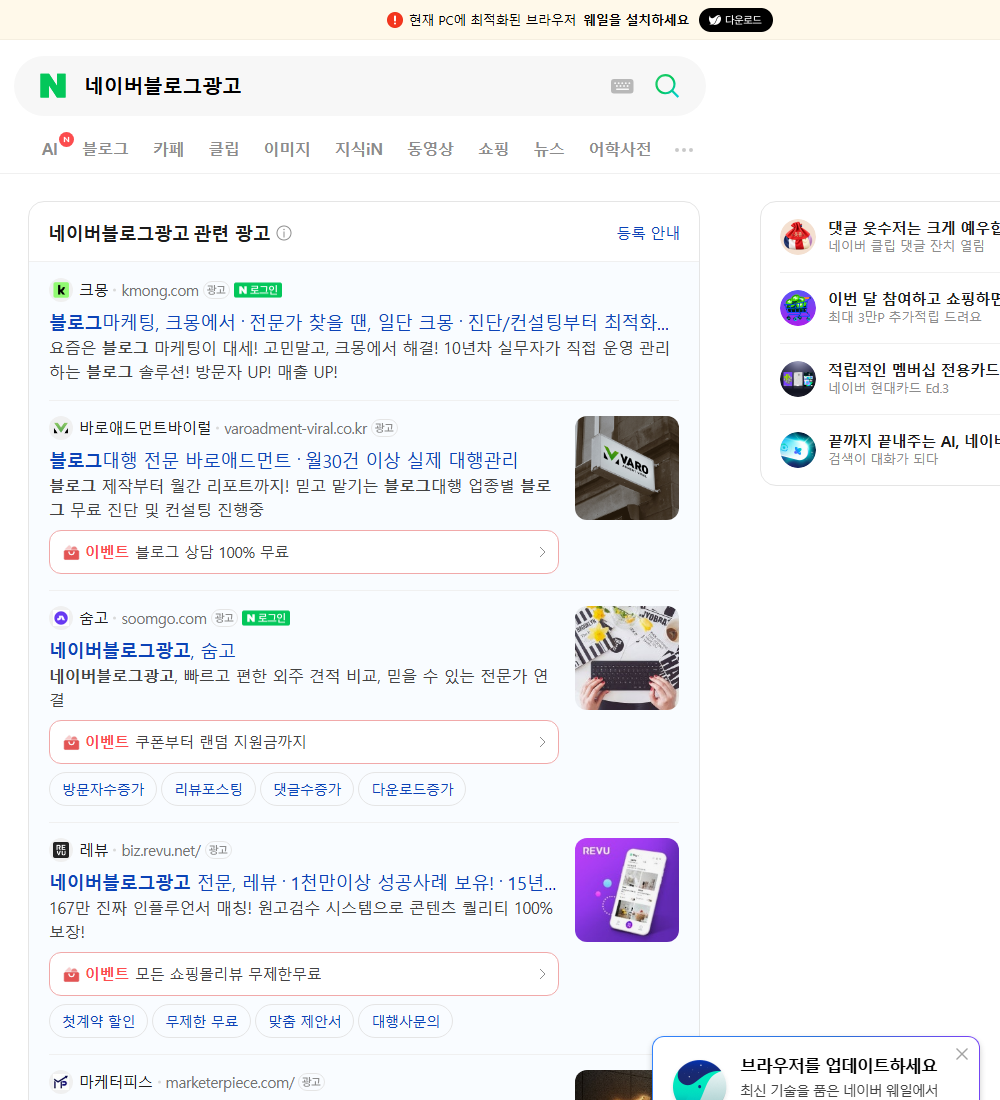Image resolution: width=1000 pixels, height=1100 pixels.
Task: Click the 댓글수증가 chip
Action: [307, 789]
